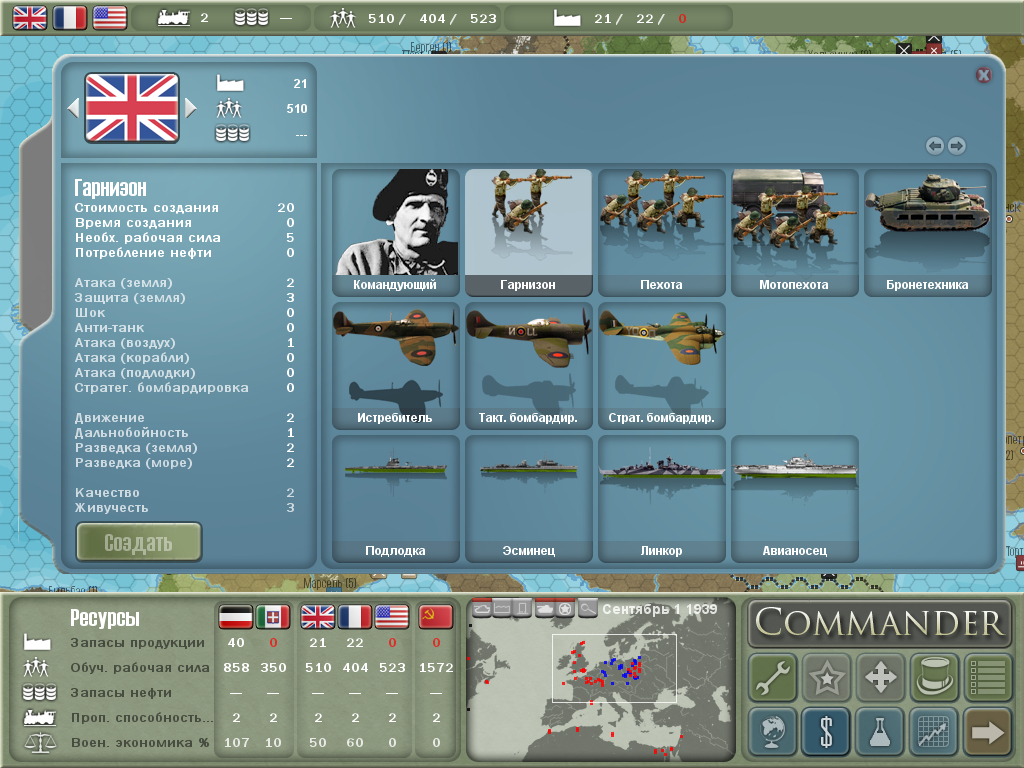Go to next unit page arrow
1024x768 pixels.
point(957,146)
